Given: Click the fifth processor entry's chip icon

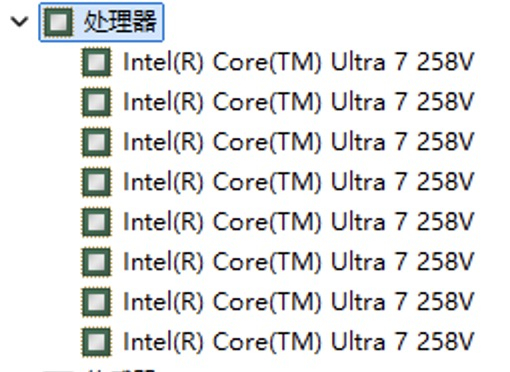Looking at the screenshot, I should click(96, 222).
